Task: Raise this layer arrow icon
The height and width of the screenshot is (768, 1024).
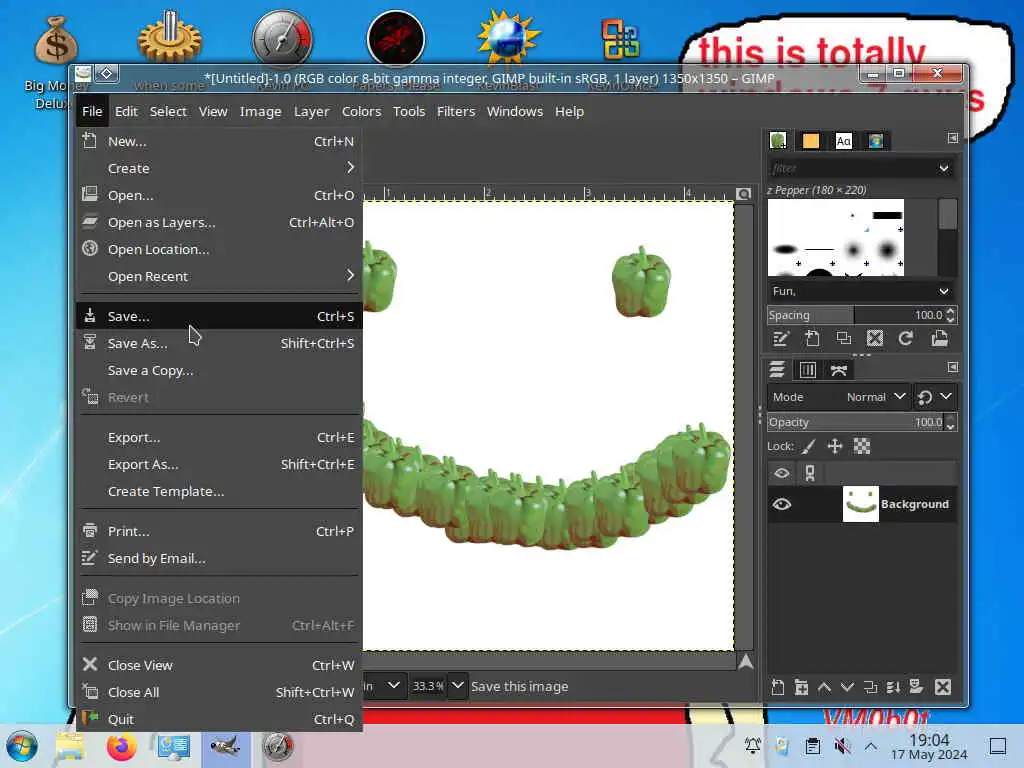Action: 824,687
